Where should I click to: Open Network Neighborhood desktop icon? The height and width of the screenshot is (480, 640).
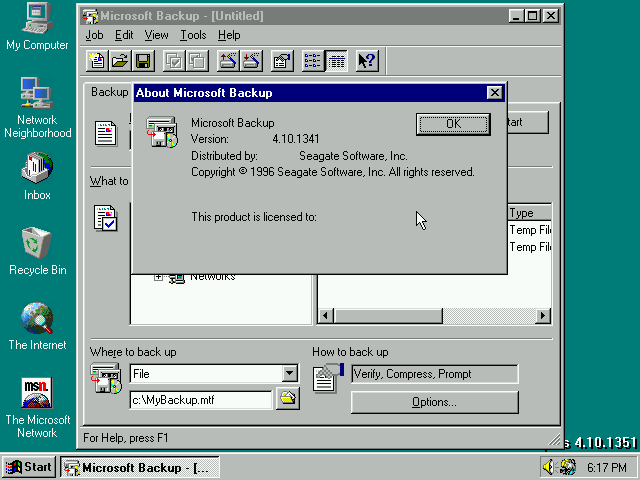[x=37, y=108]
